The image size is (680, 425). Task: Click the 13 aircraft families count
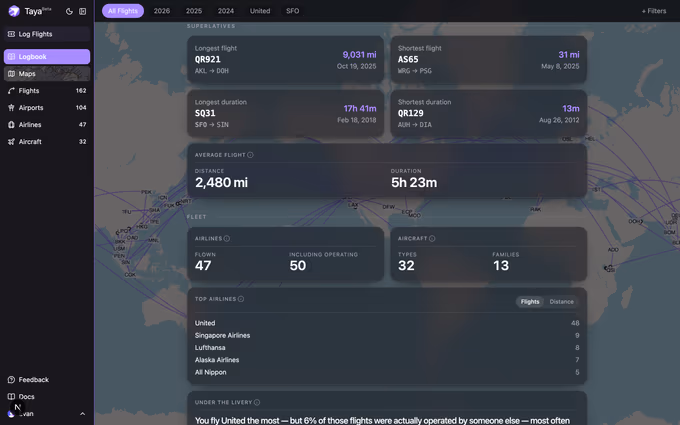[x=501, y=265]
